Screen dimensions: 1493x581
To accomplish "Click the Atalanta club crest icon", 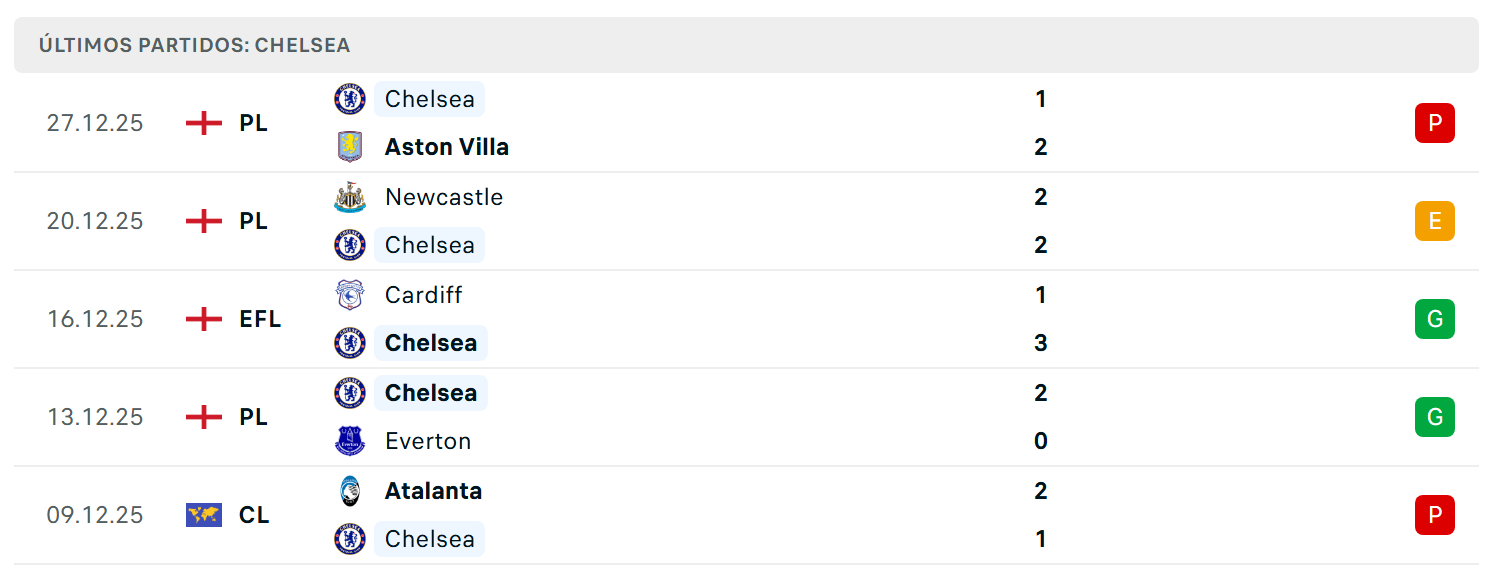I will 350,491.
